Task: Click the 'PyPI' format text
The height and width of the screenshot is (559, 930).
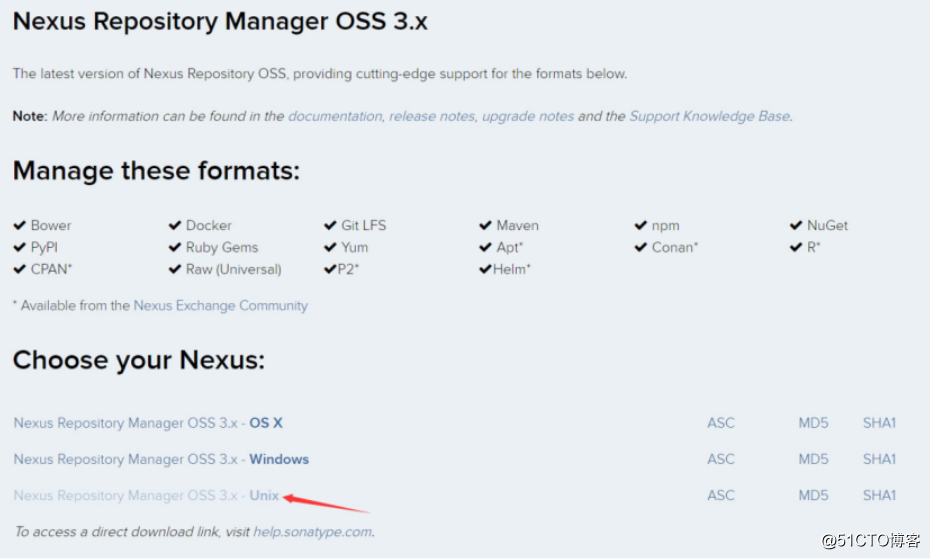Action: click(x=44, y=247)
